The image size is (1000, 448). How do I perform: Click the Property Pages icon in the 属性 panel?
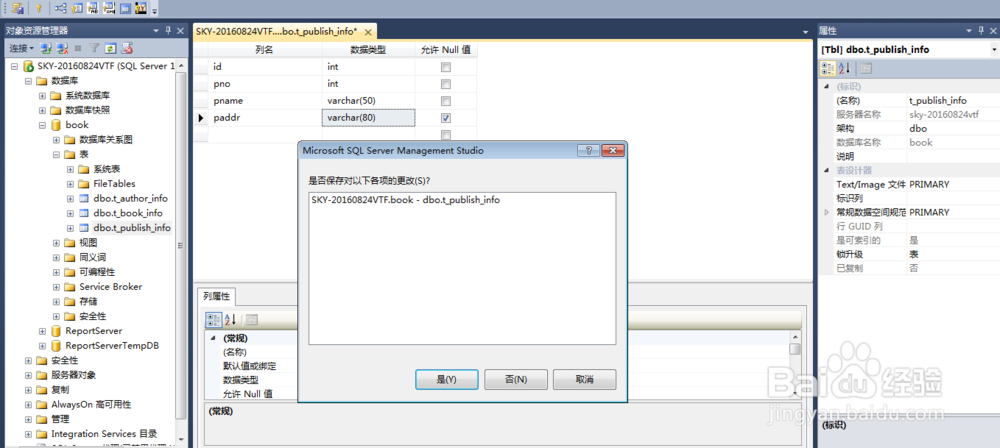click(866, 68)
